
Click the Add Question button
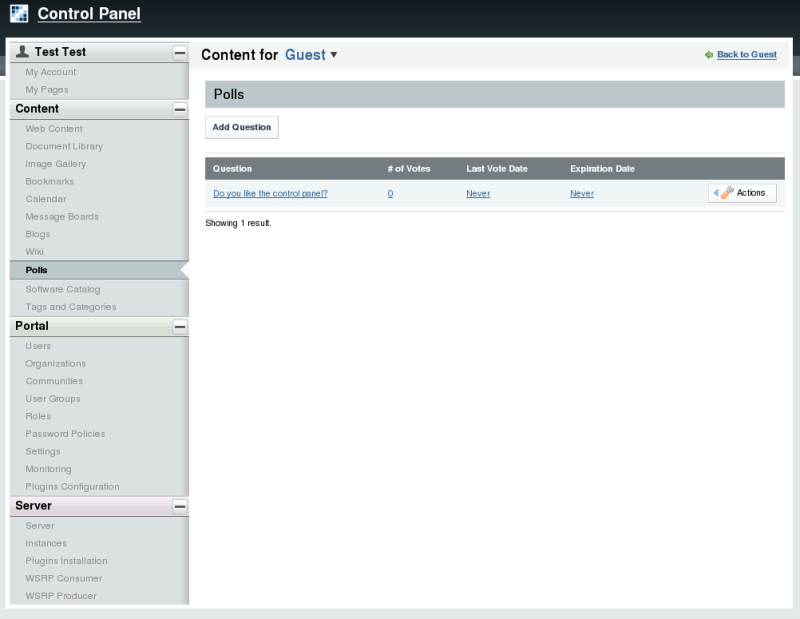pyautogui.click(x=242, y=127)
